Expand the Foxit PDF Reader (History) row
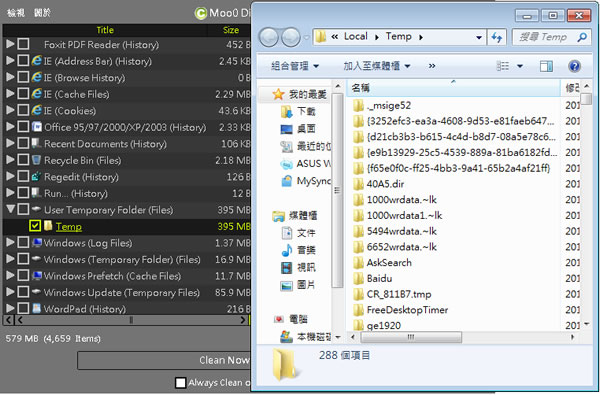This screenshot has height=396, width=600. click(x=10, y=44)
